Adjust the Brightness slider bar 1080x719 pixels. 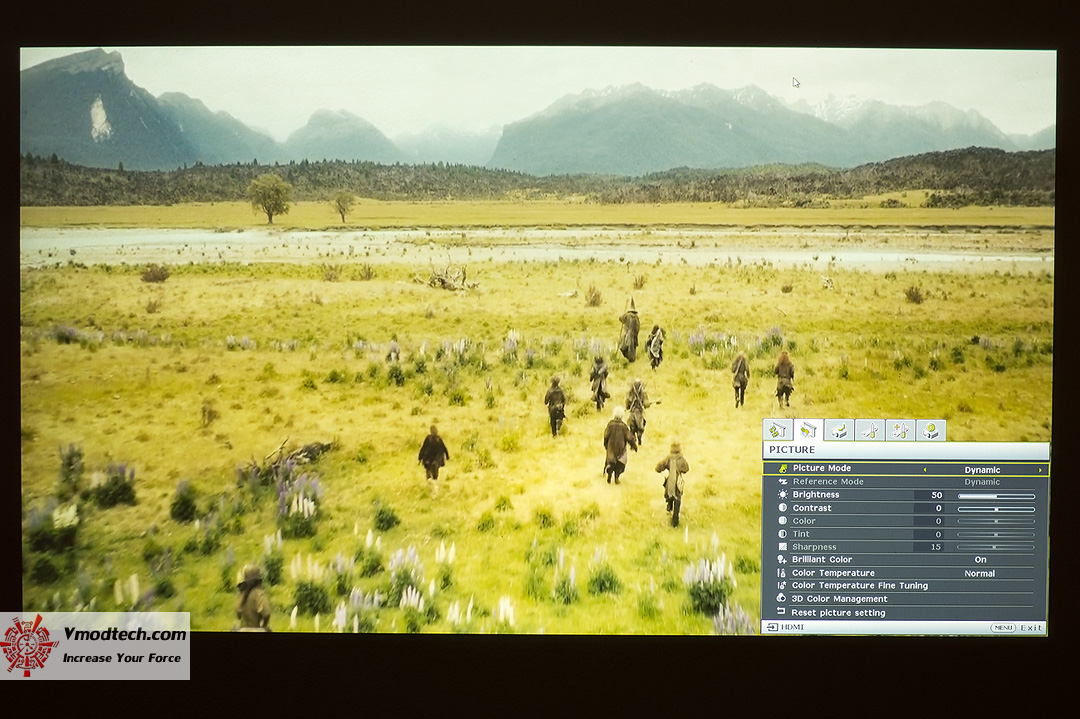point(996,496)
